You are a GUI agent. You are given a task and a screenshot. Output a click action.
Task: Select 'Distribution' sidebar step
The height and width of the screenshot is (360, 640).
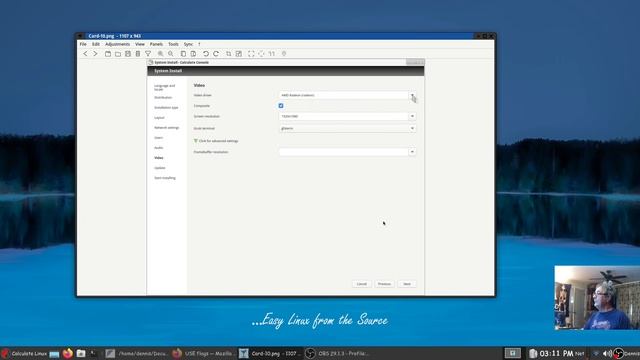point(163,98)
